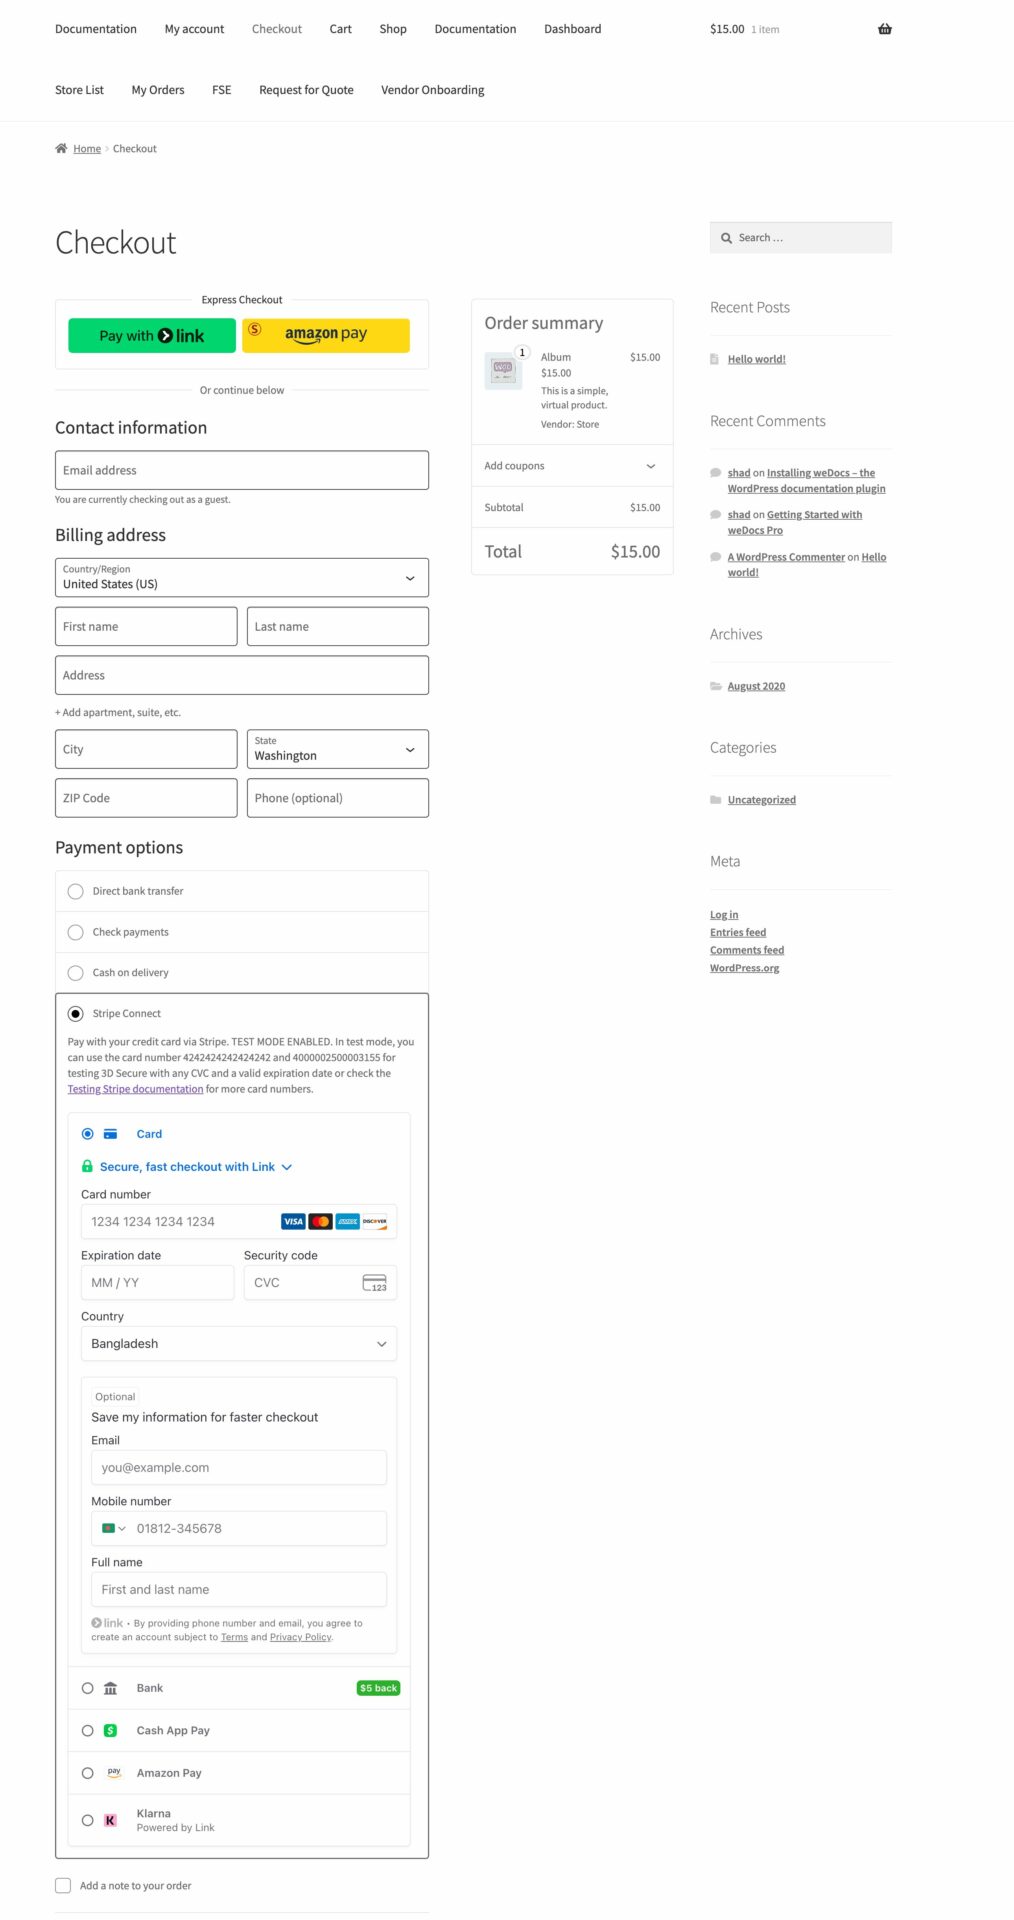This screenshot has height=1920, width=1014.
Task: Click the Album product thumbnail
Action: (503, 370)
